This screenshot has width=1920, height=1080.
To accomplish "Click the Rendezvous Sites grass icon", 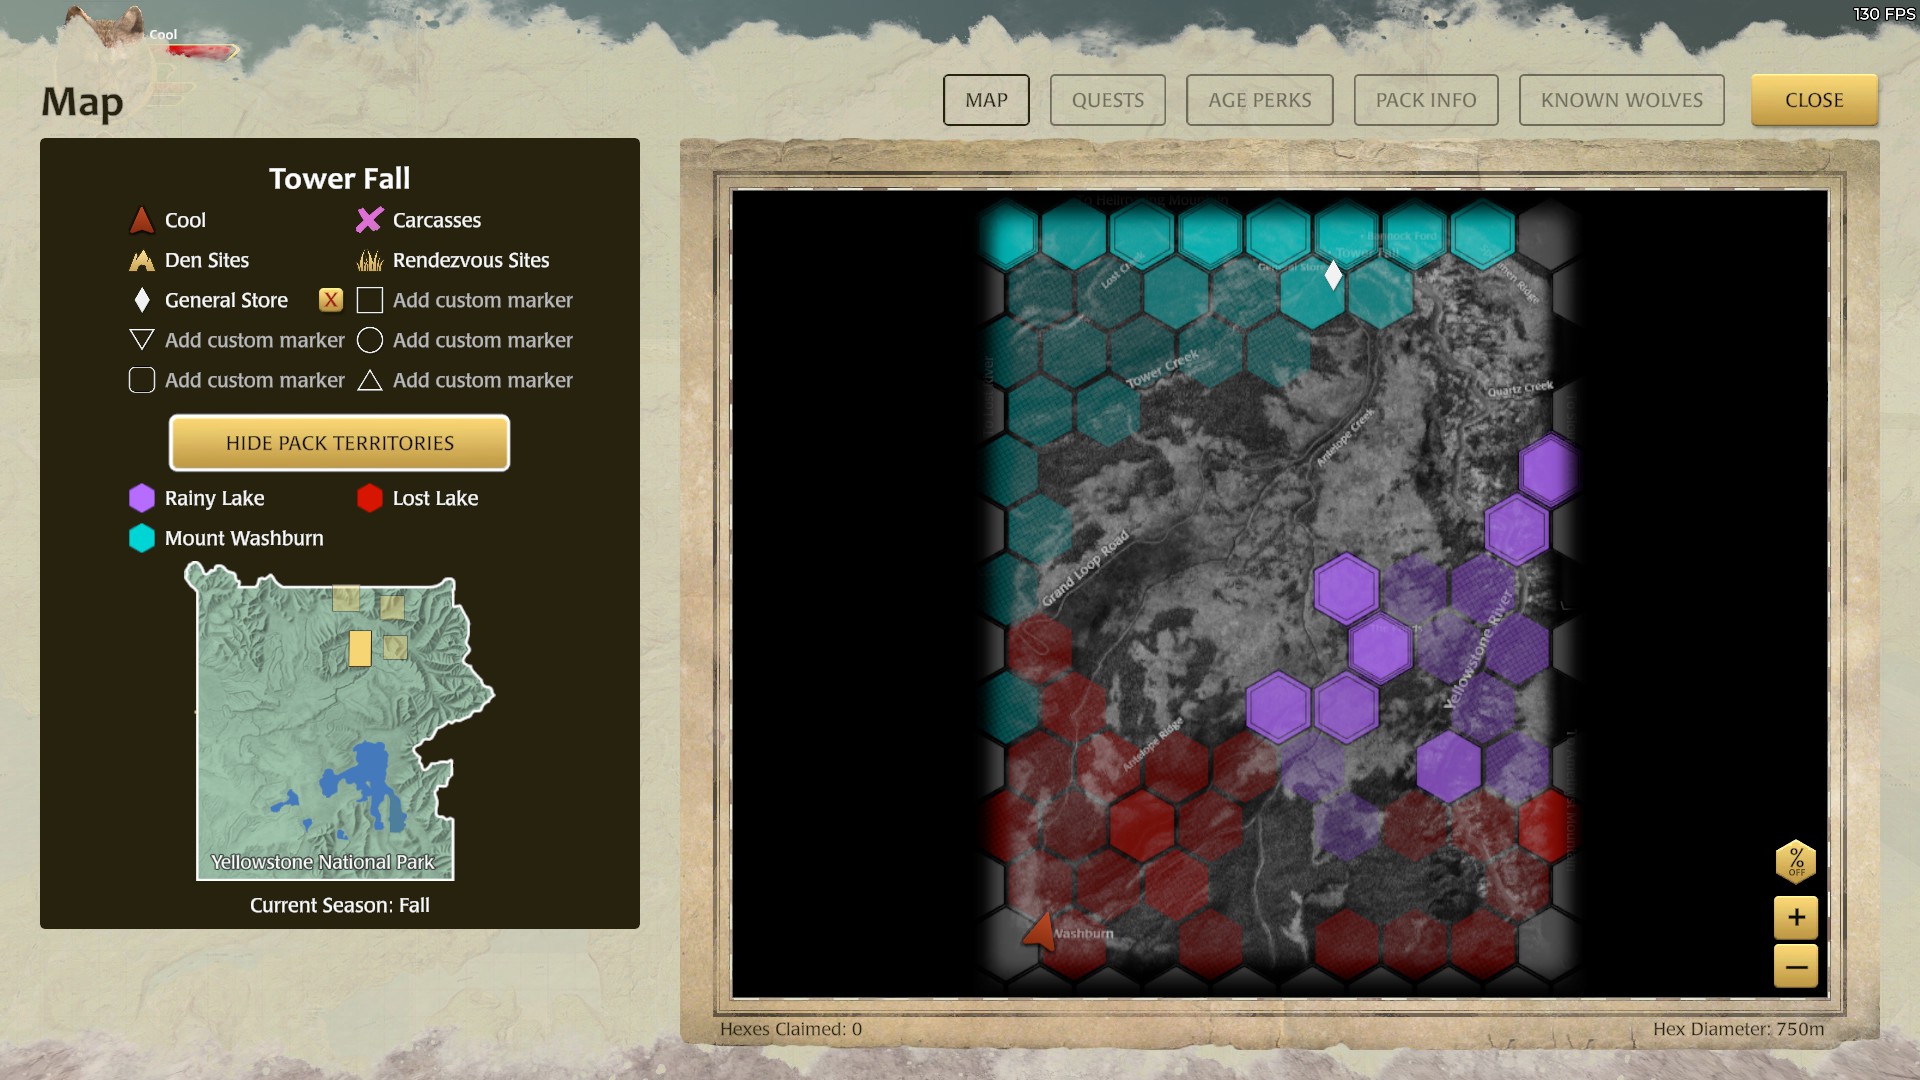I will 370,260.
